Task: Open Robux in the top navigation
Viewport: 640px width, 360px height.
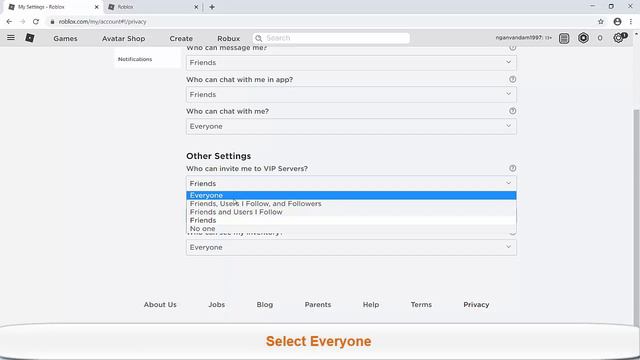Action: tap(229, 38)
